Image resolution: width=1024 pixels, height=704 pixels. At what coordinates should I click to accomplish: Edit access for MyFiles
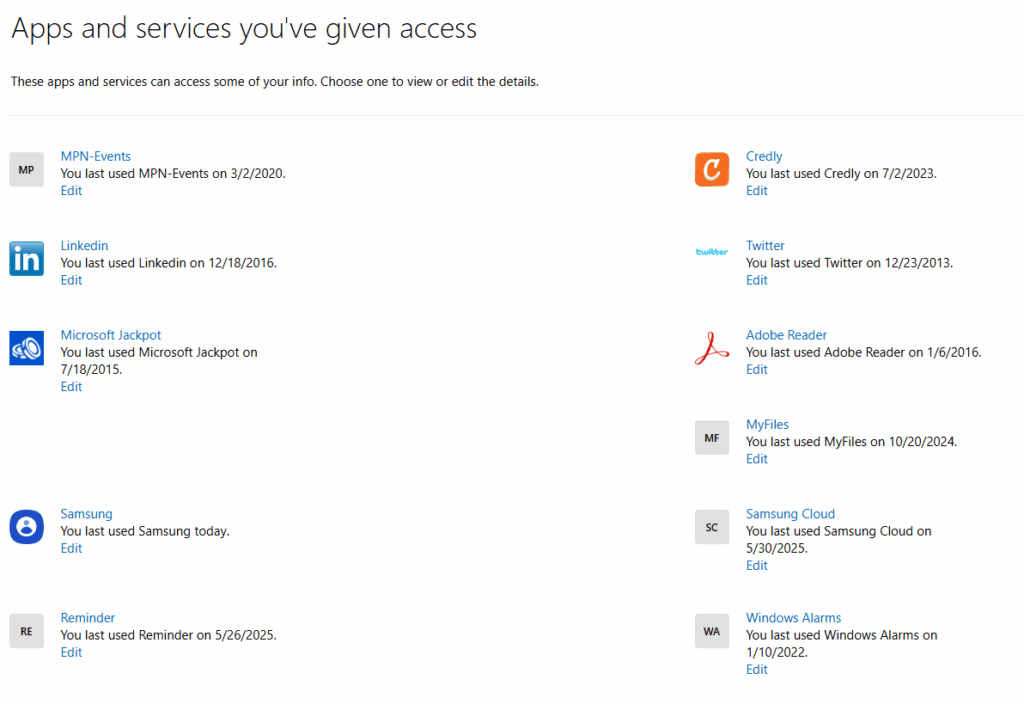tap(757, 459)
